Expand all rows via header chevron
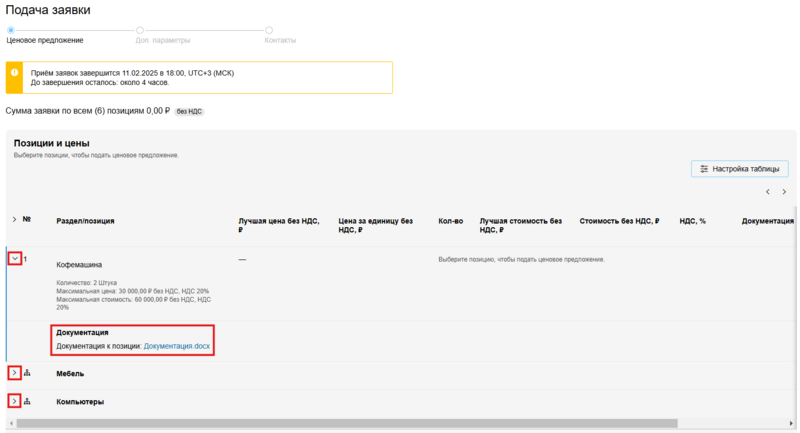The height and width of the screenshot is (433, 800). pyautogui.click(x=14, y=219)
